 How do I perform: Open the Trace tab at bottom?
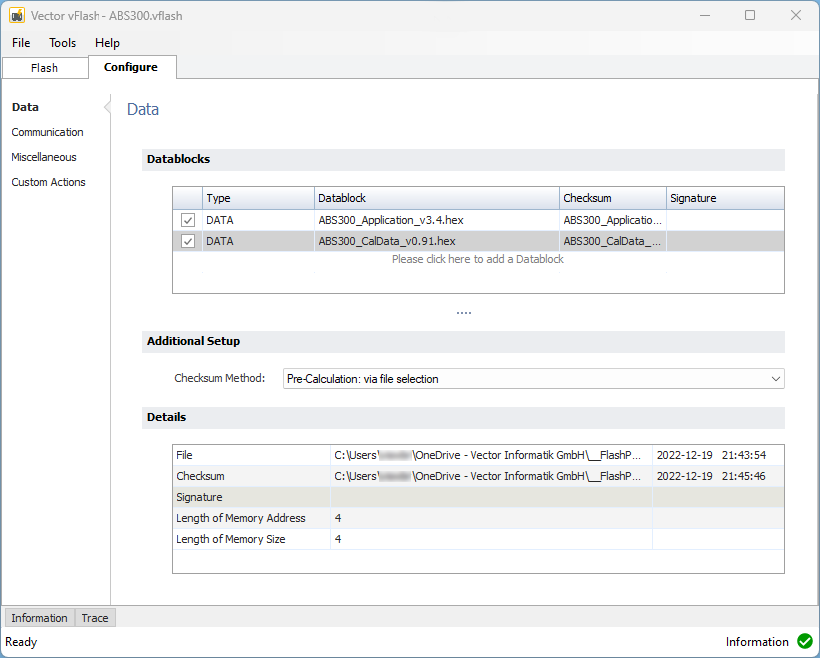coord(95,618)
